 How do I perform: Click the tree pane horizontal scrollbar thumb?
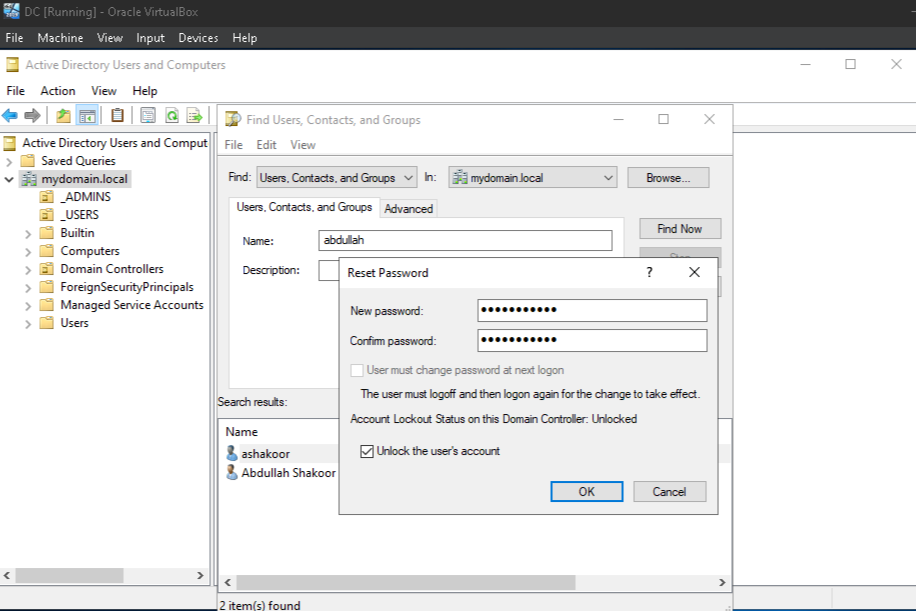pyautogui.click(x=69, y=575)
